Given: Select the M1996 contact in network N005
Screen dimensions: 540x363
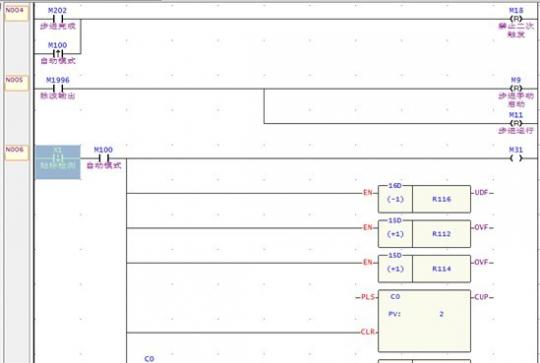Looking at the screenshot, I should point(58,89).
